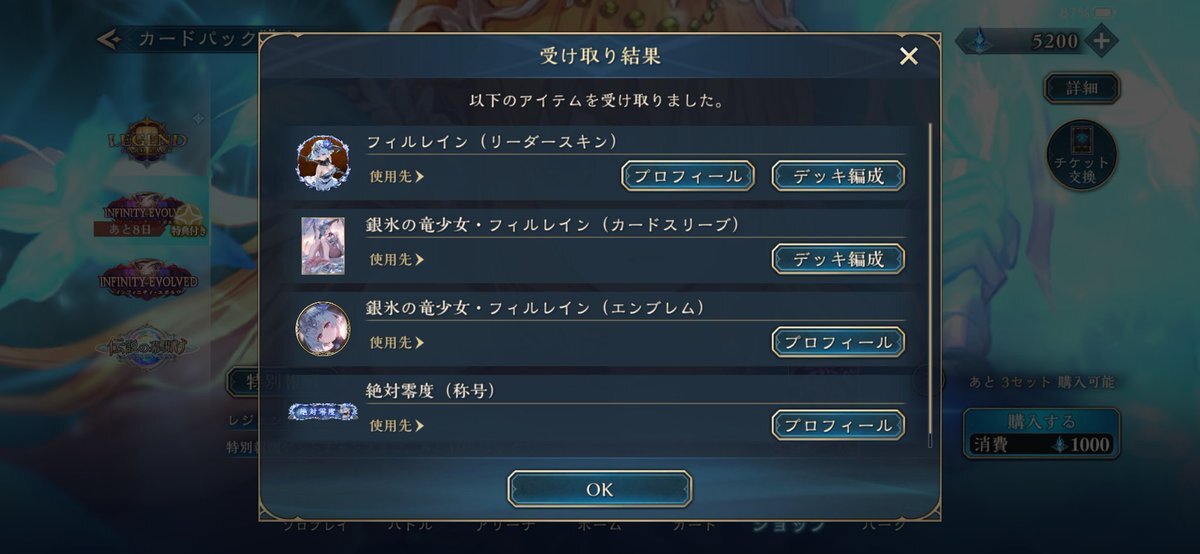The height and width of the screenshot is (554, 1200).
Task: Tap the plus icon beside 5200 crystals
Action: 1100,41
